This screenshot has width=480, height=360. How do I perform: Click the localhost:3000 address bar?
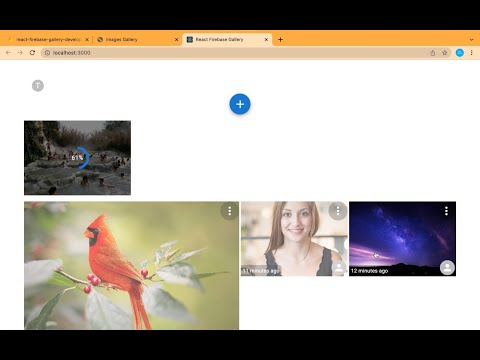(x=246, y=53)
